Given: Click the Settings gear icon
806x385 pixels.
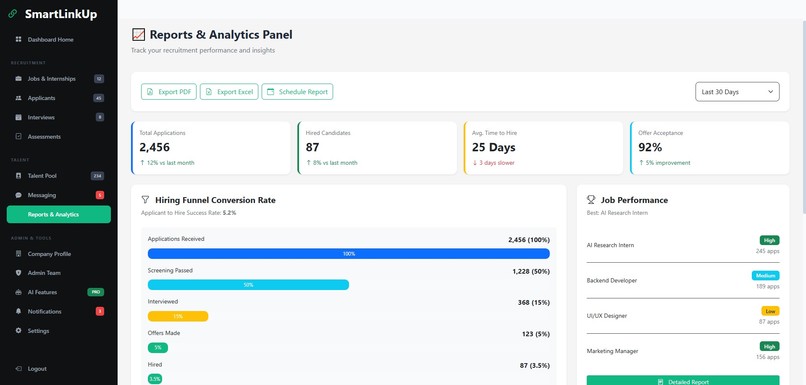Looking at the screenshot, I should point(19,331).
